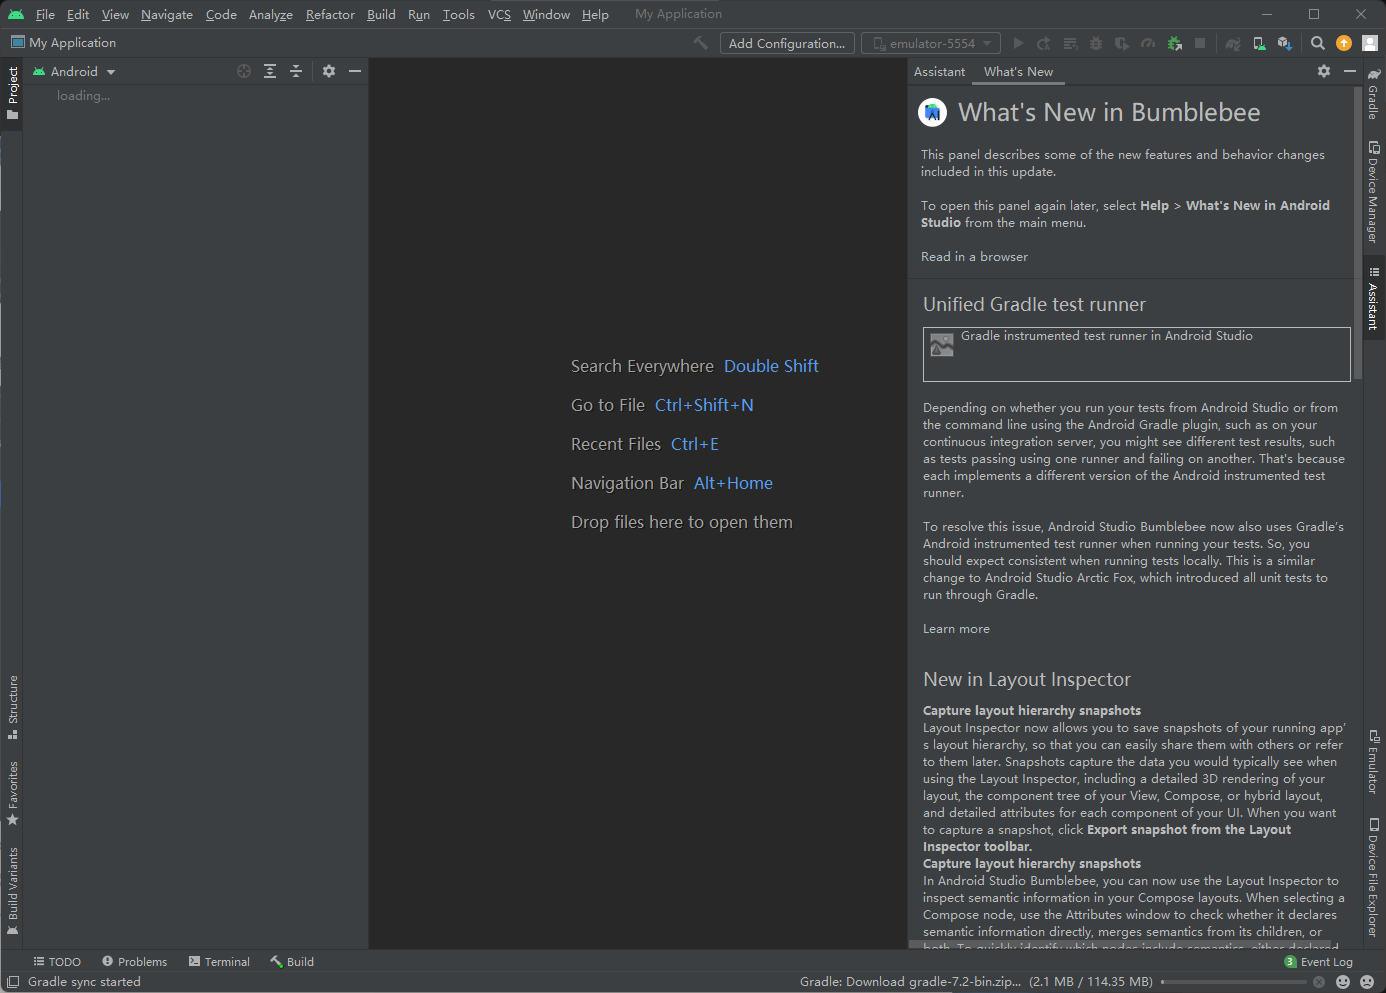Click the Stop square icon
The height and width of the screenshot is (993, 1386).
(x=1200, y=43)
